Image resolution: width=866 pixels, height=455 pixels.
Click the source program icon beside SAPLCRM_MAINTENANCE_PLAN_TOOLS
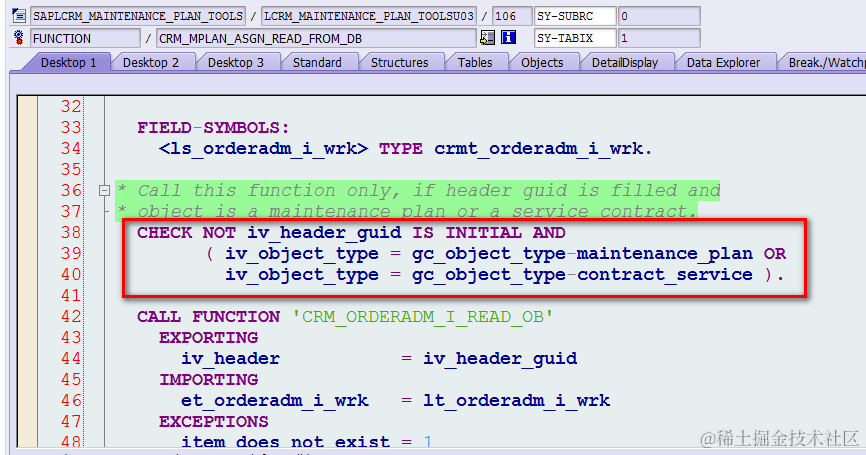pos(19,15)
